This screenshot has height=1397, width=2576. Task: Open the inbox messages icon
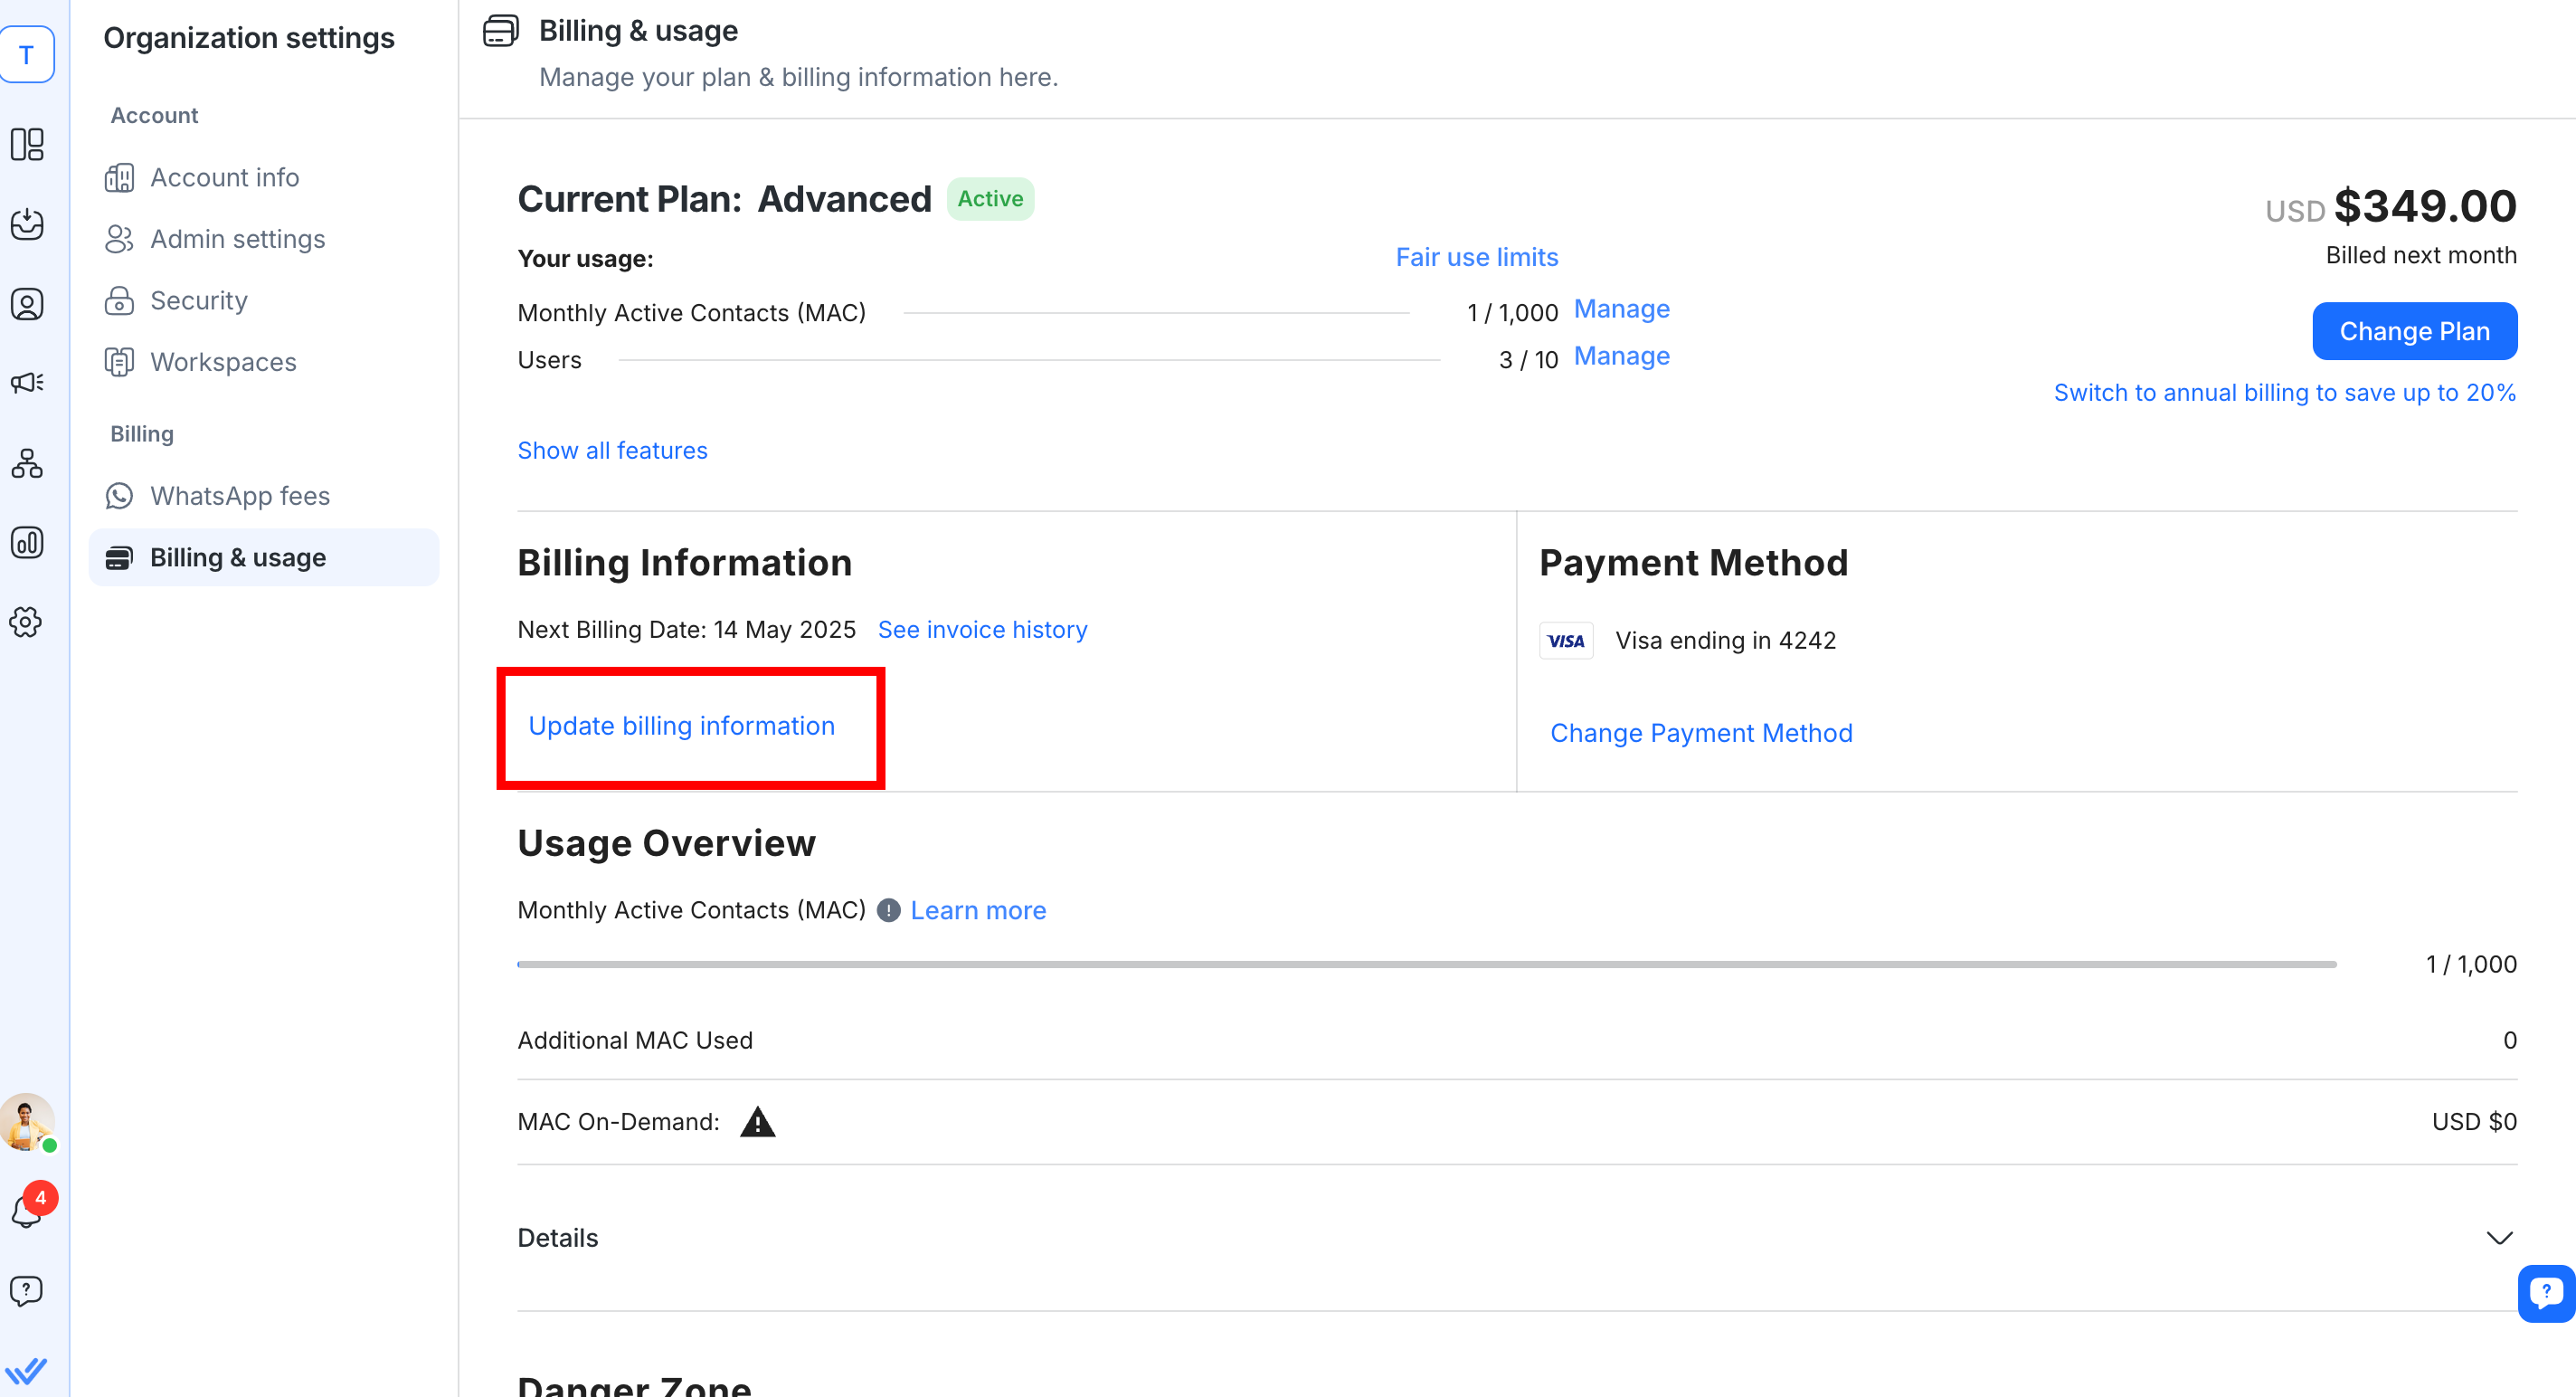click(27, 224)
